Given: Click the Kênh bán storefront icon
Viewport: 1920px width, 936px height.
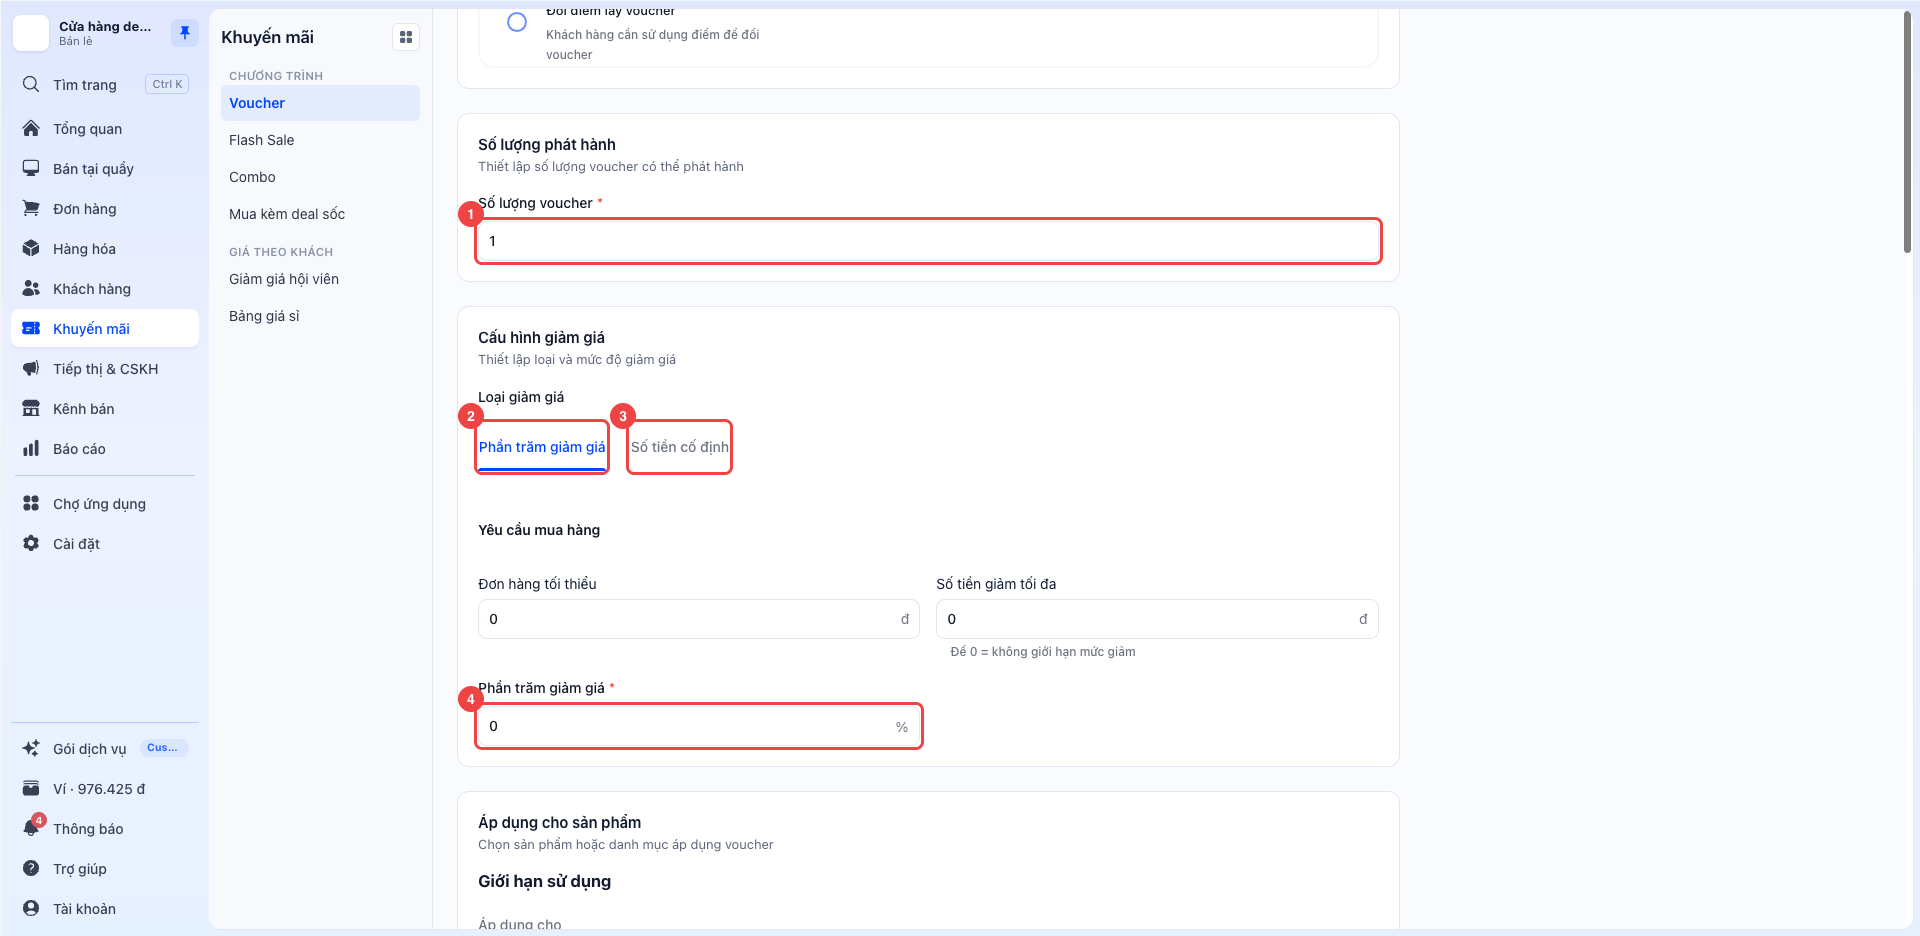Looking at the screenshot, I should 31,408.
